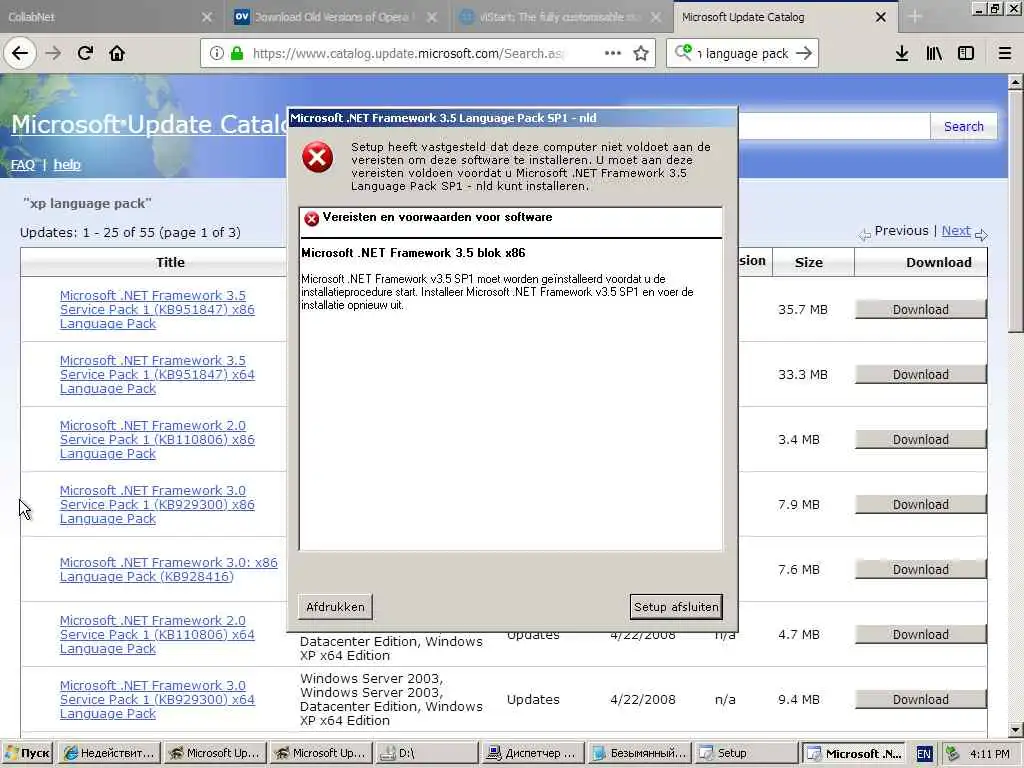Open the library bookshelf icon
1024x768 pixels.
tap(934, 54)
